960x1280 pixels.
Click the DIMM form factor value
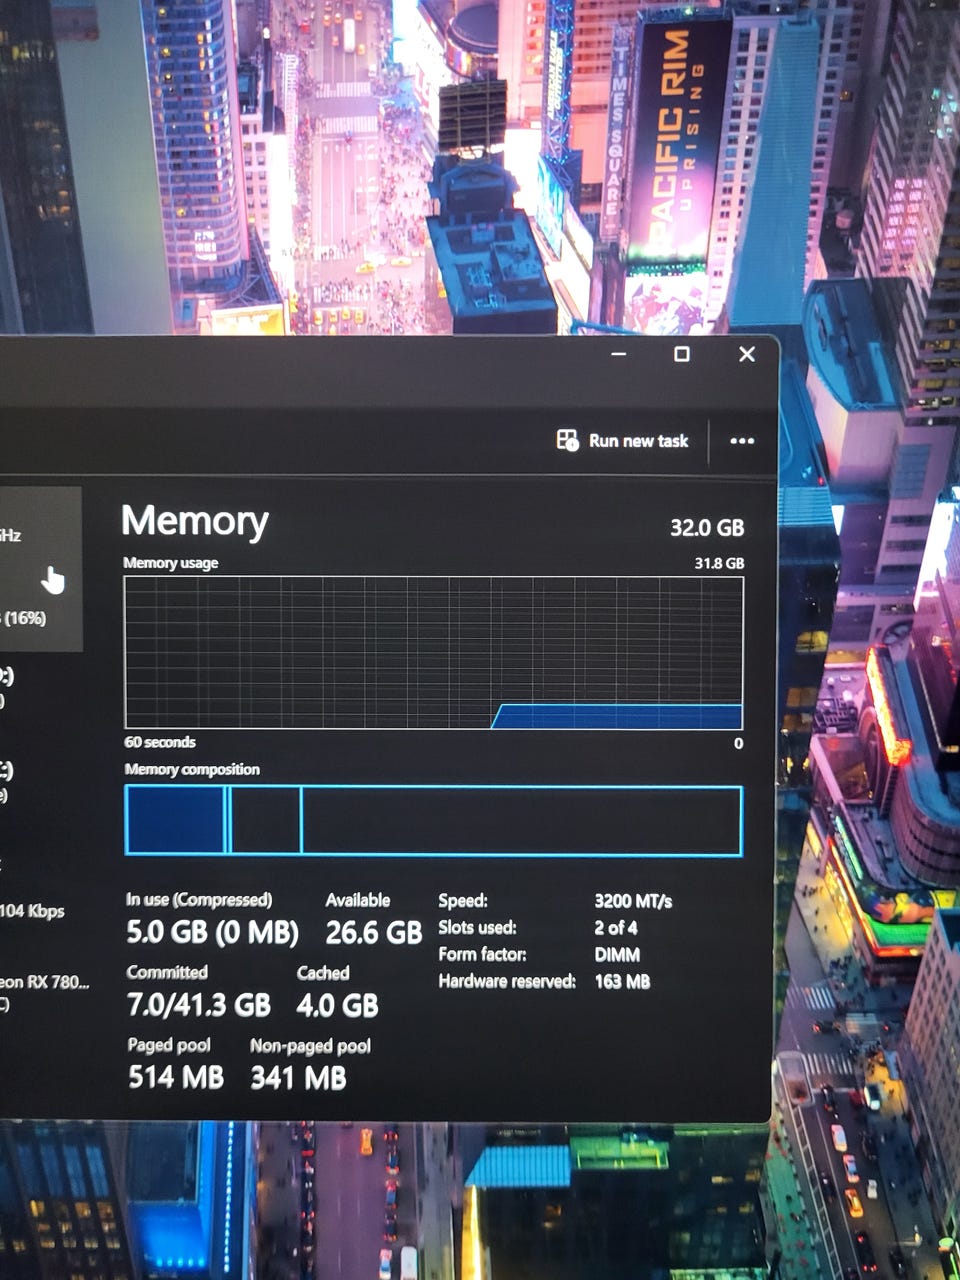point(617,955)
